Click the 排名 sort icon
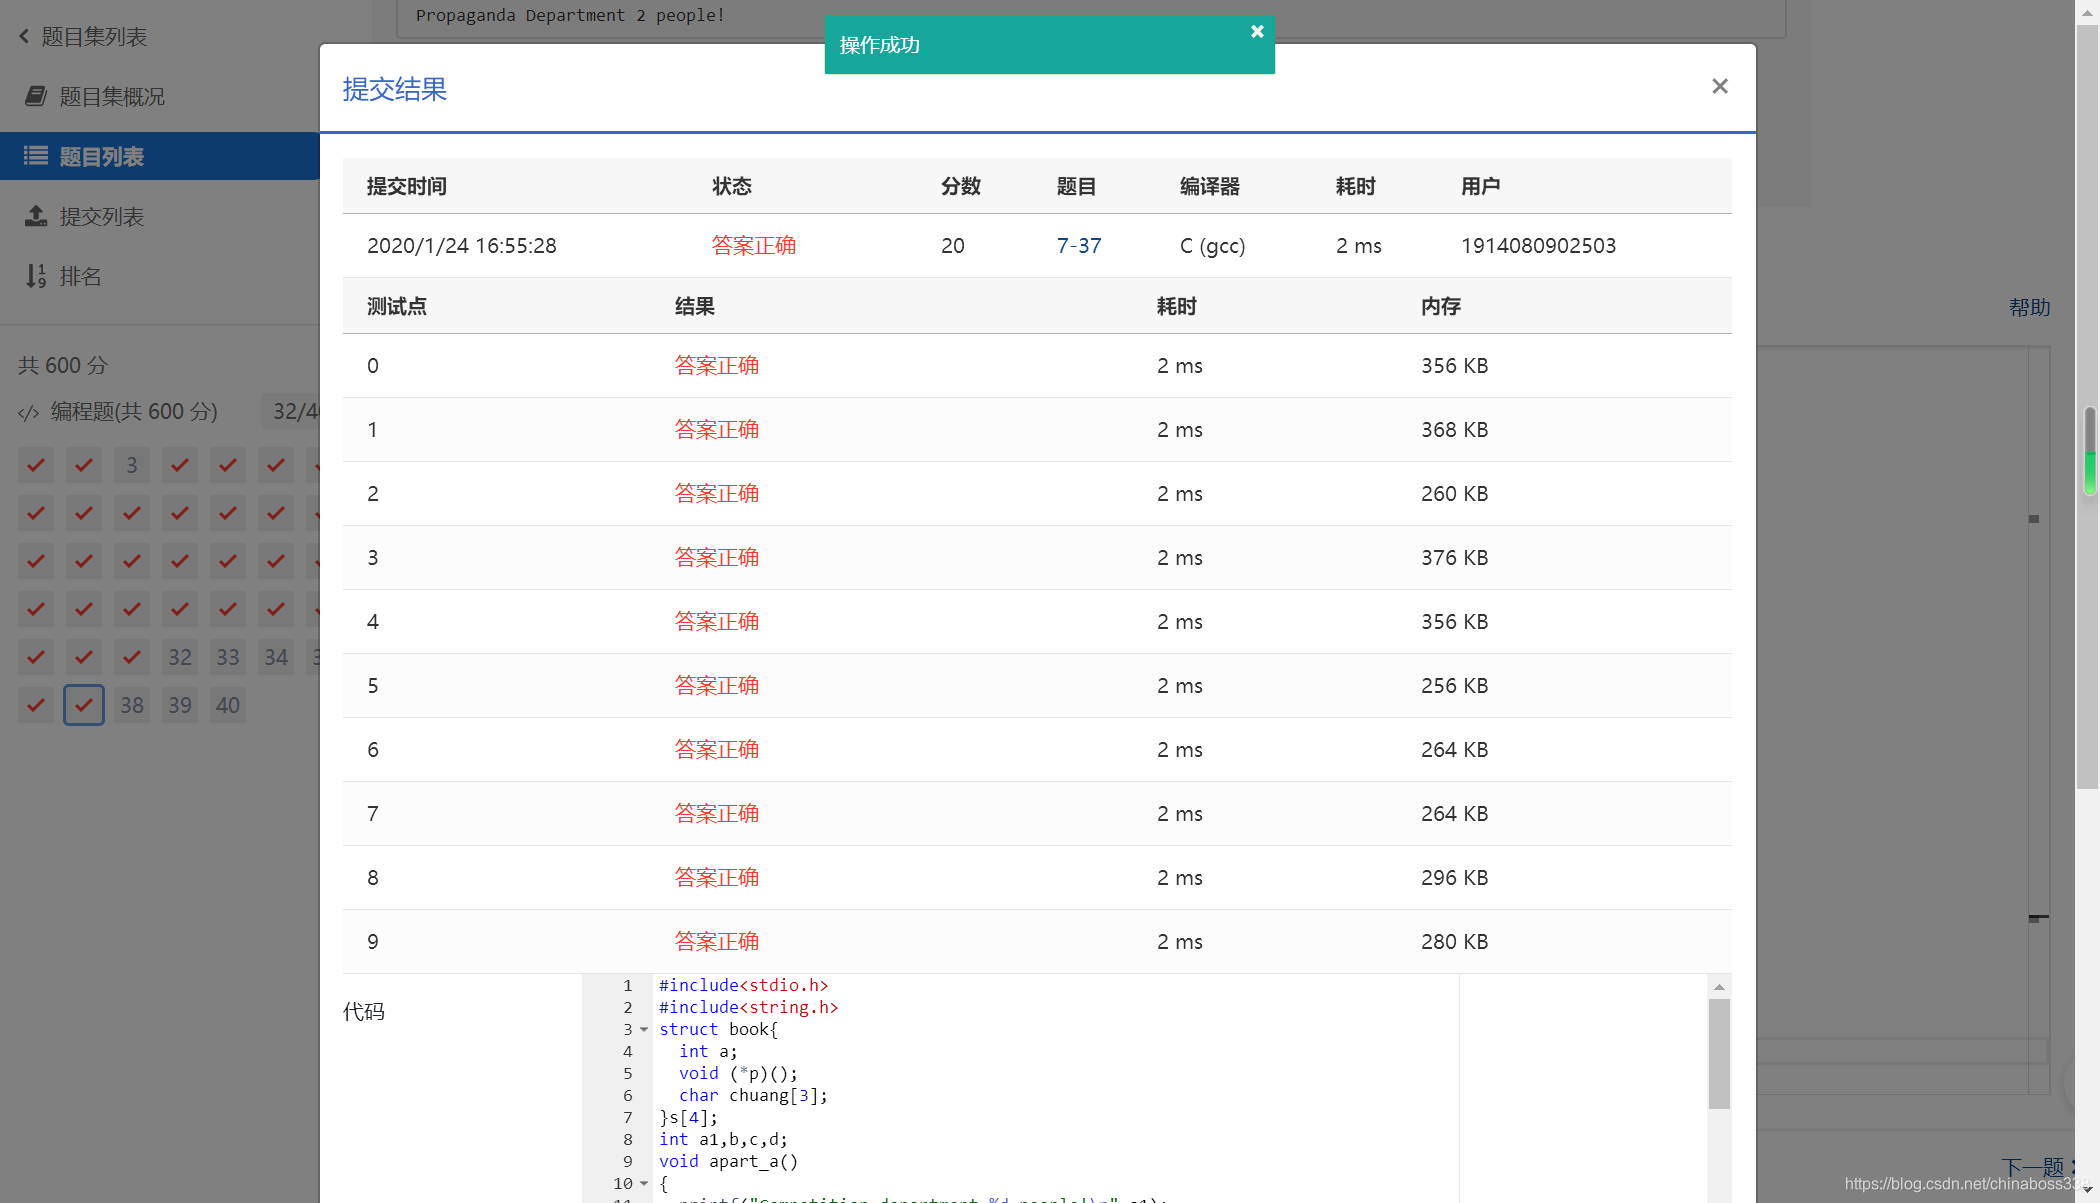The width and height of the screenshot is (2100, 1203). coord(36,276)
